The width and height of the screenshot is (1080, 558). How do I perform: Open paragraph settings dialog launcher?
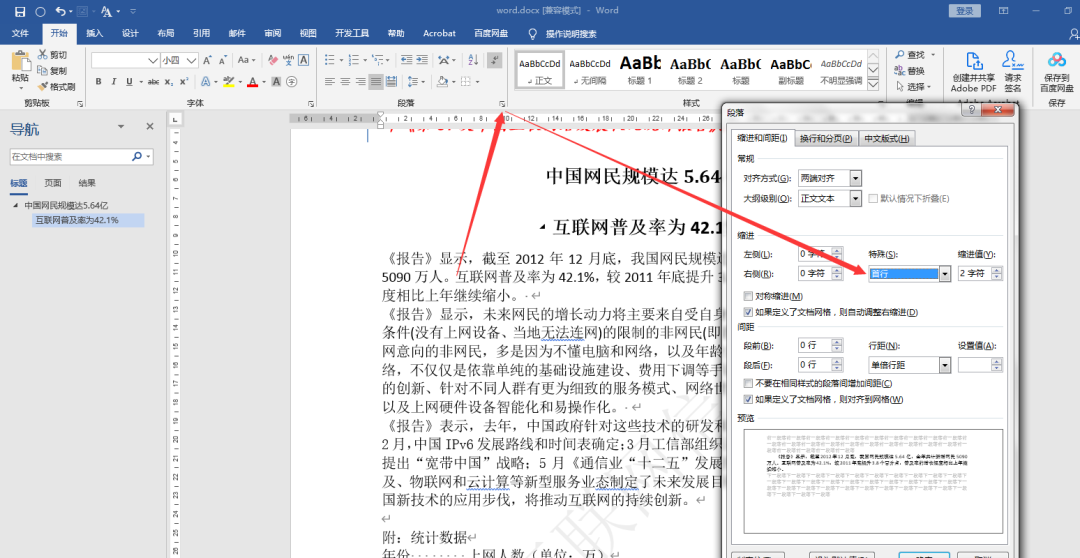[501, 103]
